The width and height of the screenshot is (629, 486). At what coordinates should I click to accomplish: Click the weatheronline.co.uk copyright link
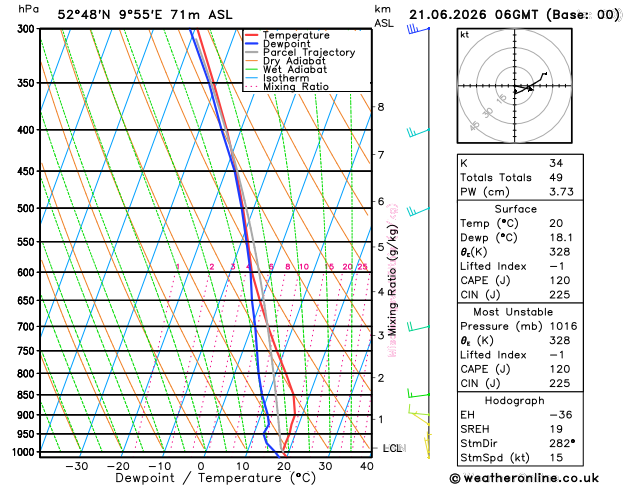pos(524,478)
